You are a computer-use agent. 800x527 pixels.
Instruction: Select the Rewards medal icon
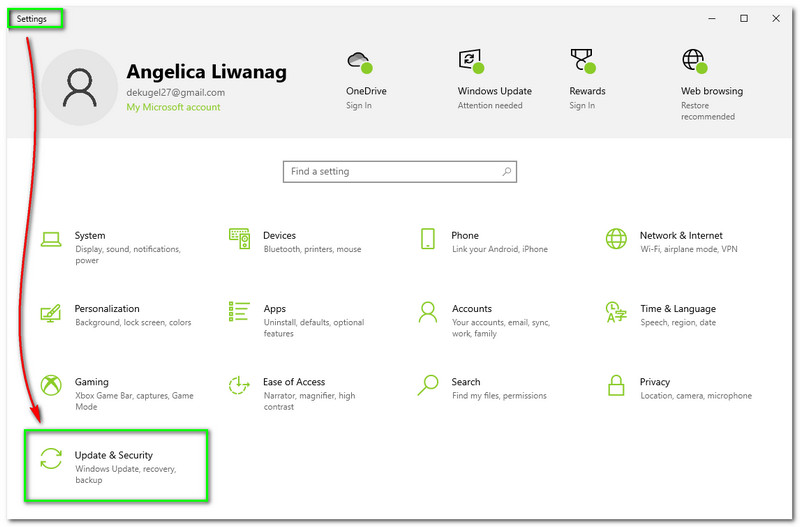583,61
